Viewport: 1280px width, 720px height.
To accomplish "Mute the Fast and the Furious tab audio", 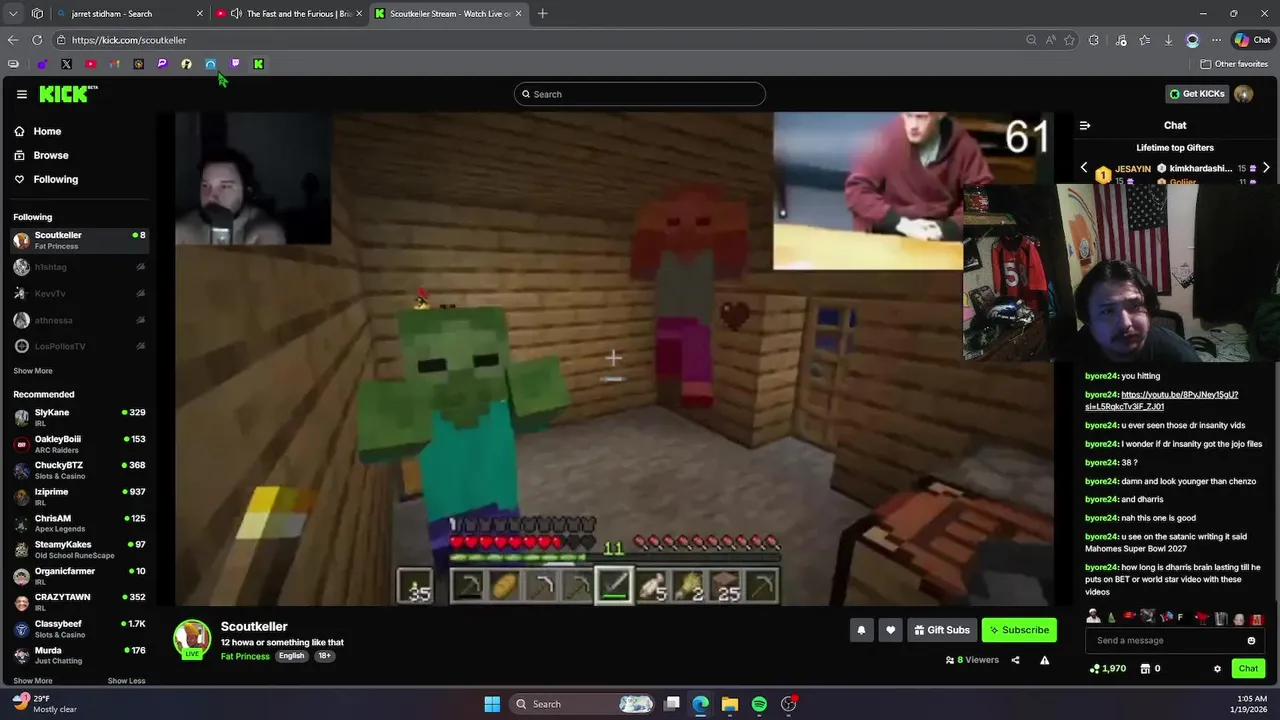I will coord(236,13).
